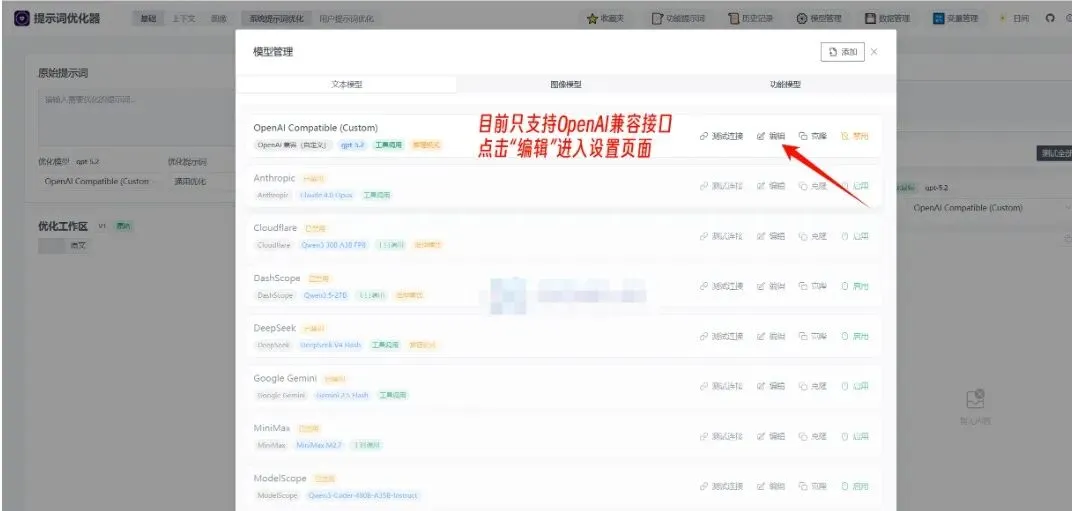The image size is (1072, 511).
Task: Enable the Anthropic model
Action: [855, 186]
